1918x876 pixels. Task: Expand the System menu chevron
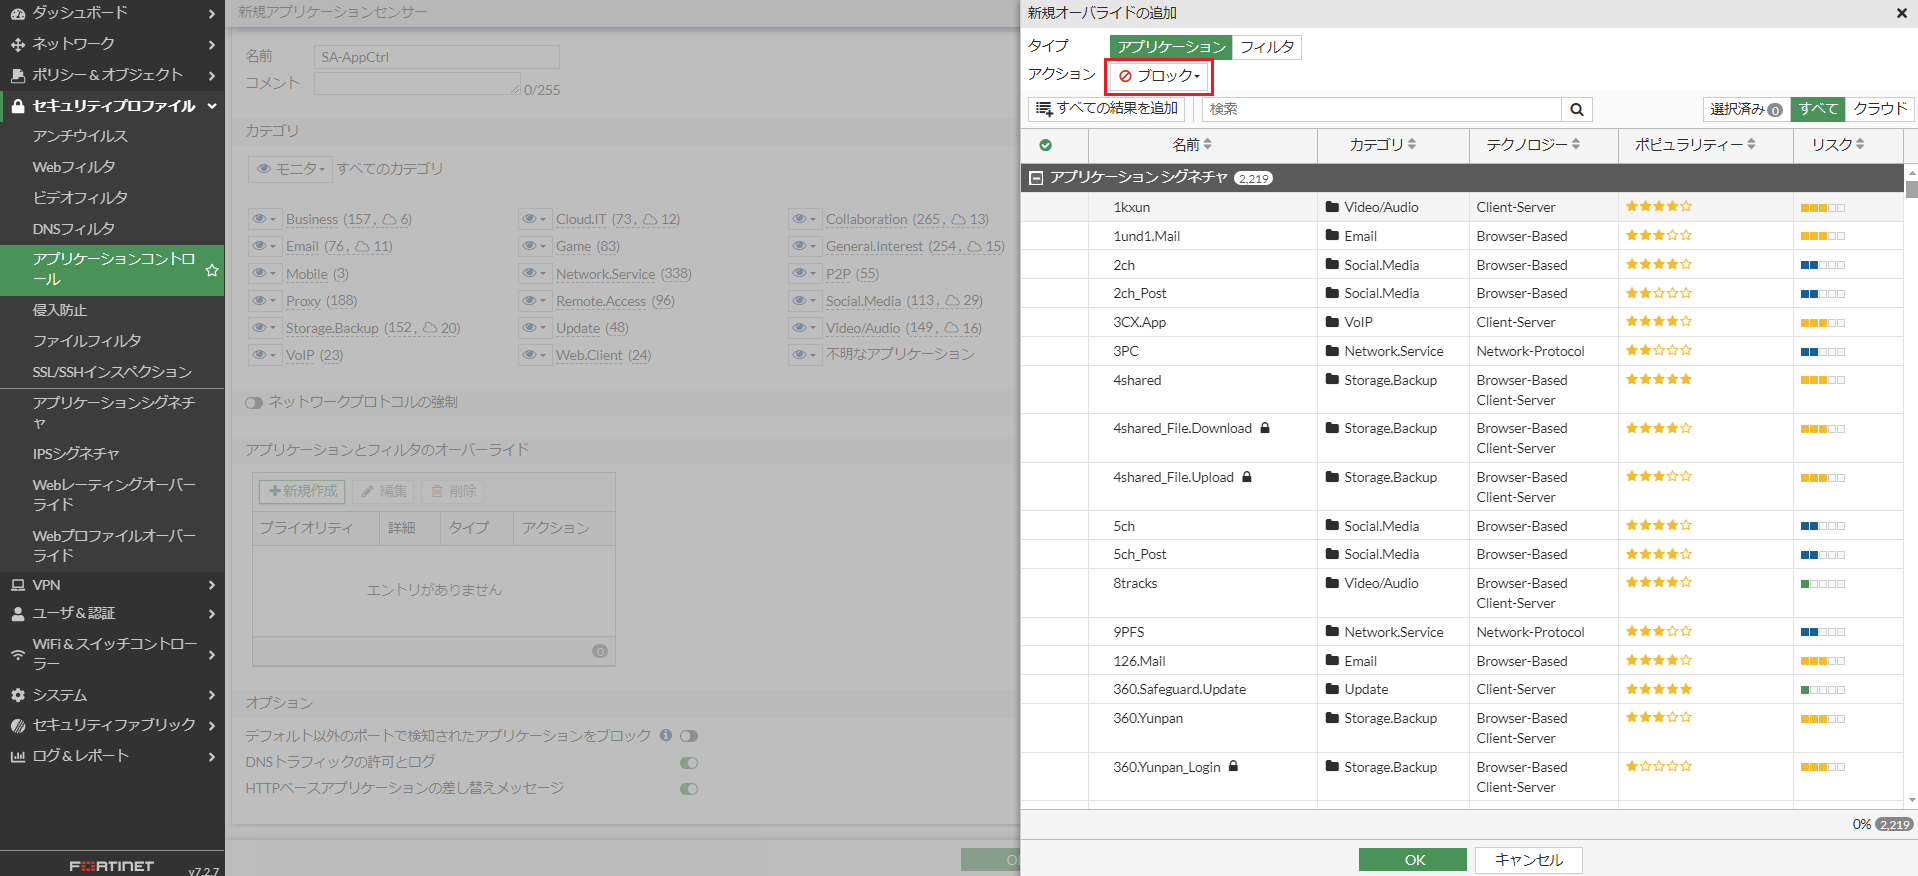[x=211, y=695]
